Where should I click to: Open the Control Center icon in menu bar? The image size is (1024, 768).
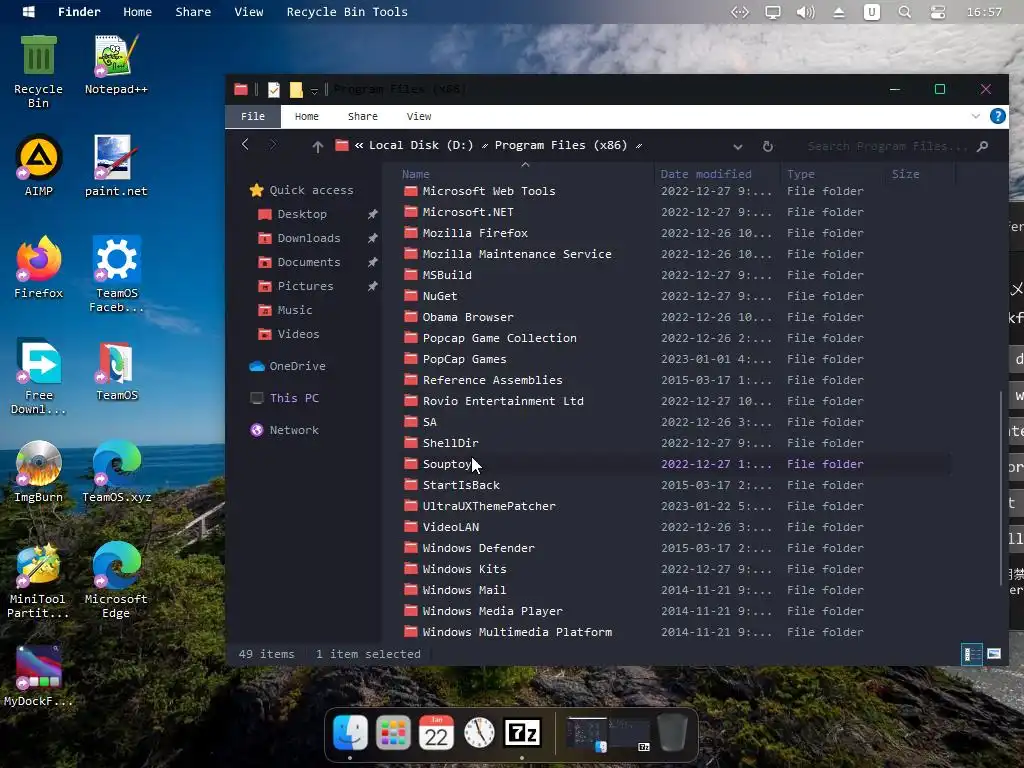938,12
